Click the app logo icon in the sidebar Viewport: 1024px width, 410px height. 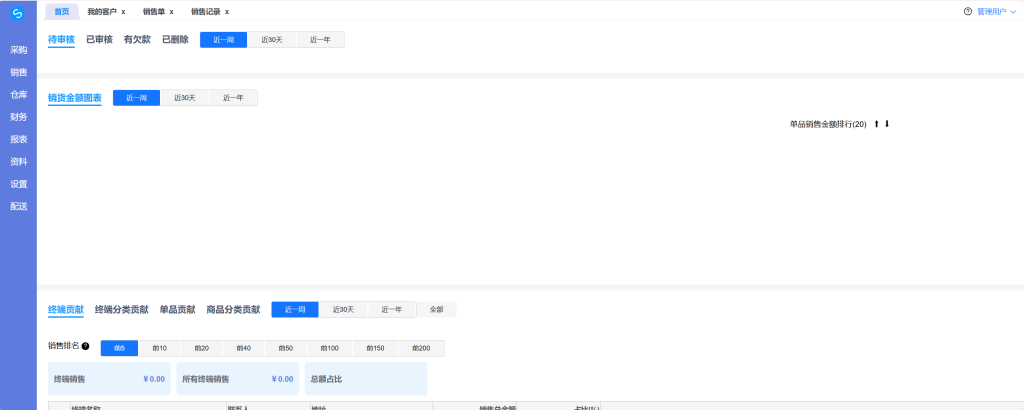18,12
